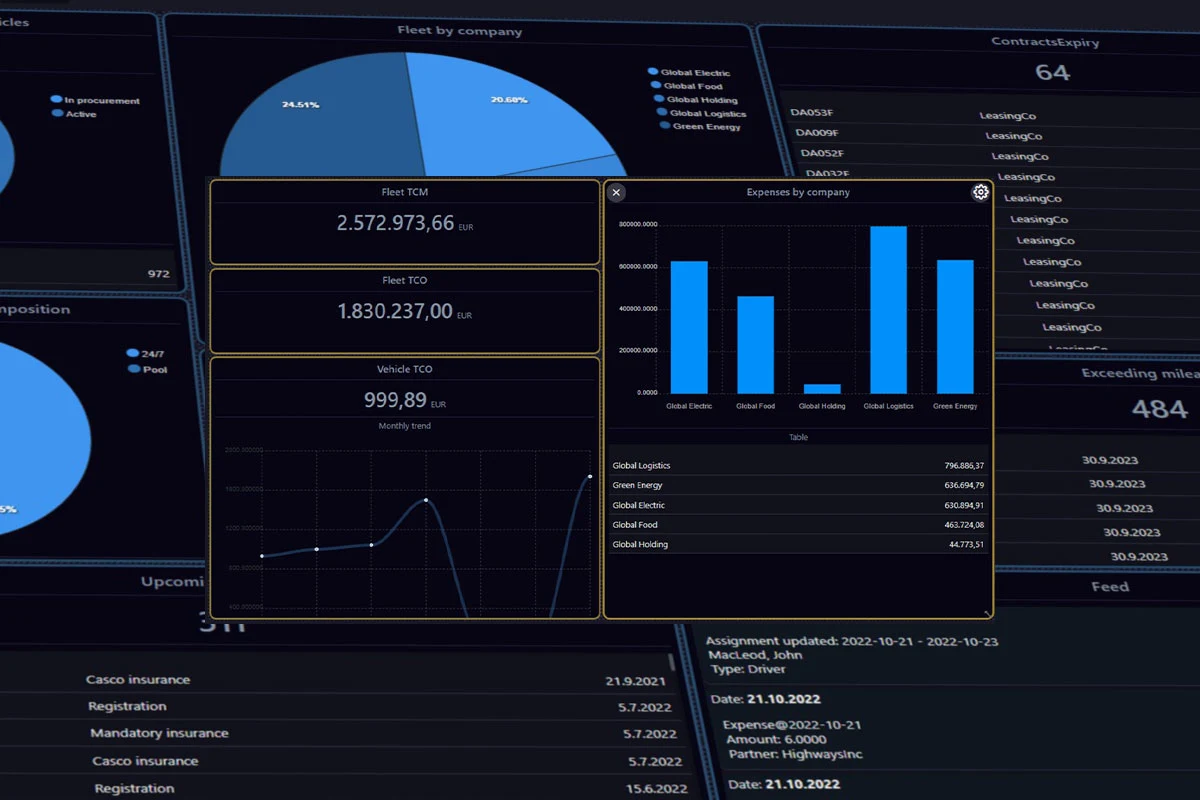Toggle Global Electric legend entry in Fleet by company
The image size is (1200, 800).
coord(689,72)
